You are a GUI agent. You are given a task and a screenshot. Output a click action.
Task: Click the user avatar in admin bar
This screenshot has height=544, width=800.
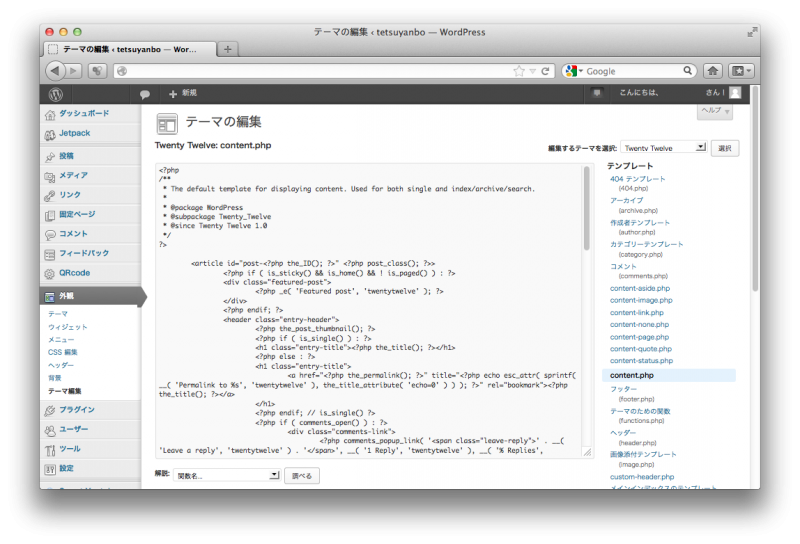pyautogui.click(x=735, y=92)
